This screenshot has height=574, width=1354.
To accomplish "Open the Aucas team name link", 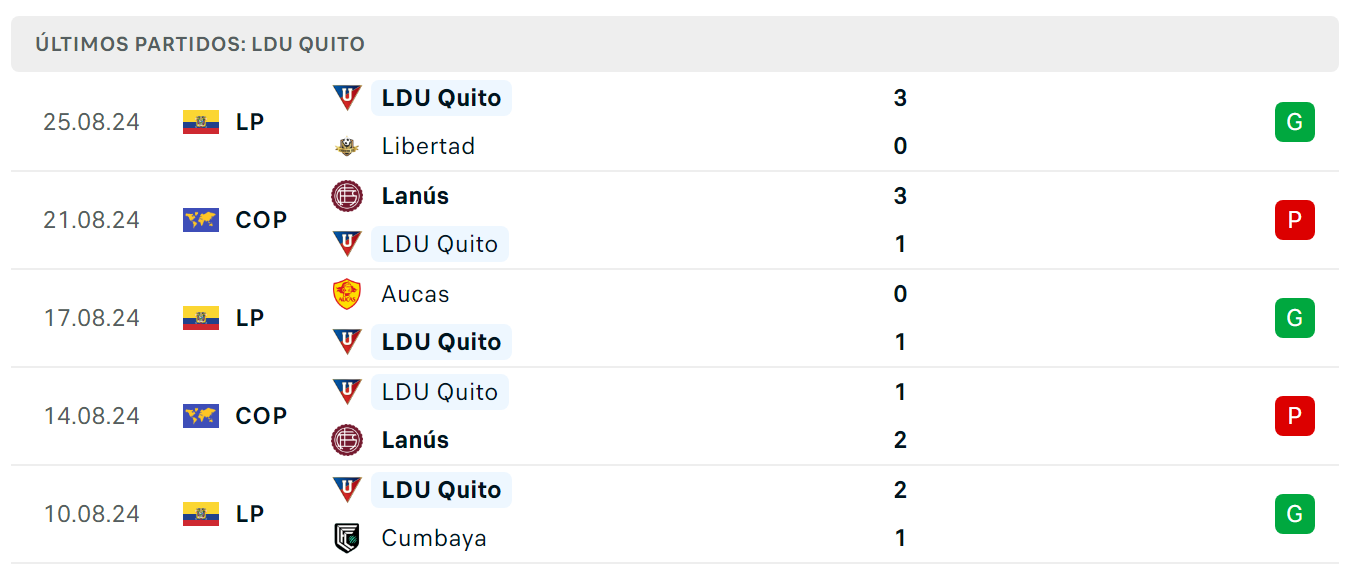I will 415,294.
